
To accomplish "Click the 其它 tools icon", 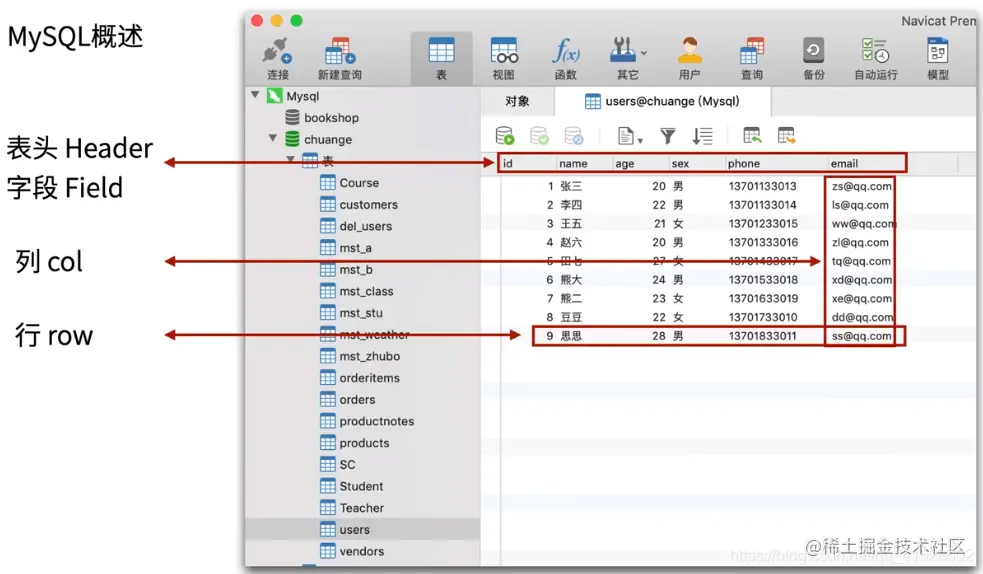I will point(623,50).
